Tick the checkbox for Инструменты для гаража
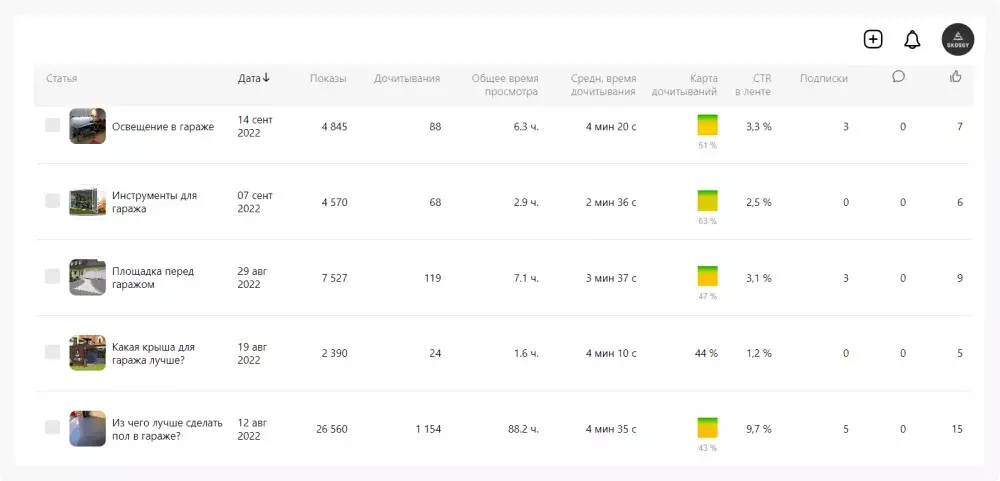The height and width of the screenshot is (481, 1000). 53,201
